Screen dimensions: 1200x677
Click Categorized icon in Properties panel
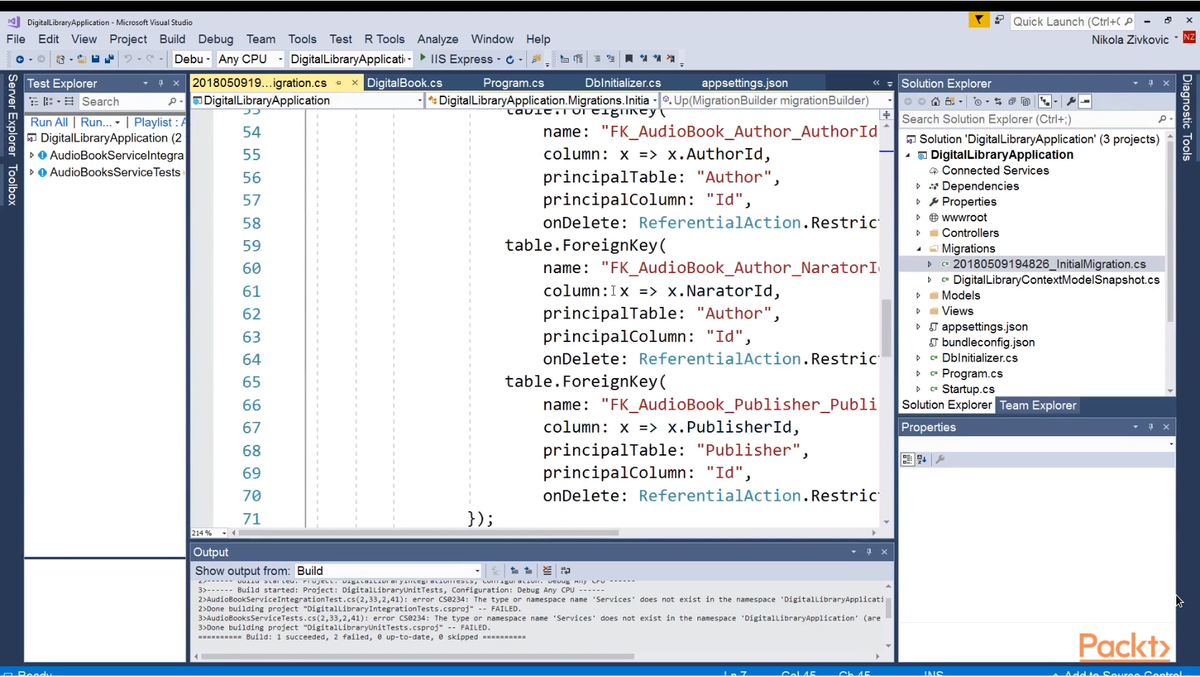(907, 459)
